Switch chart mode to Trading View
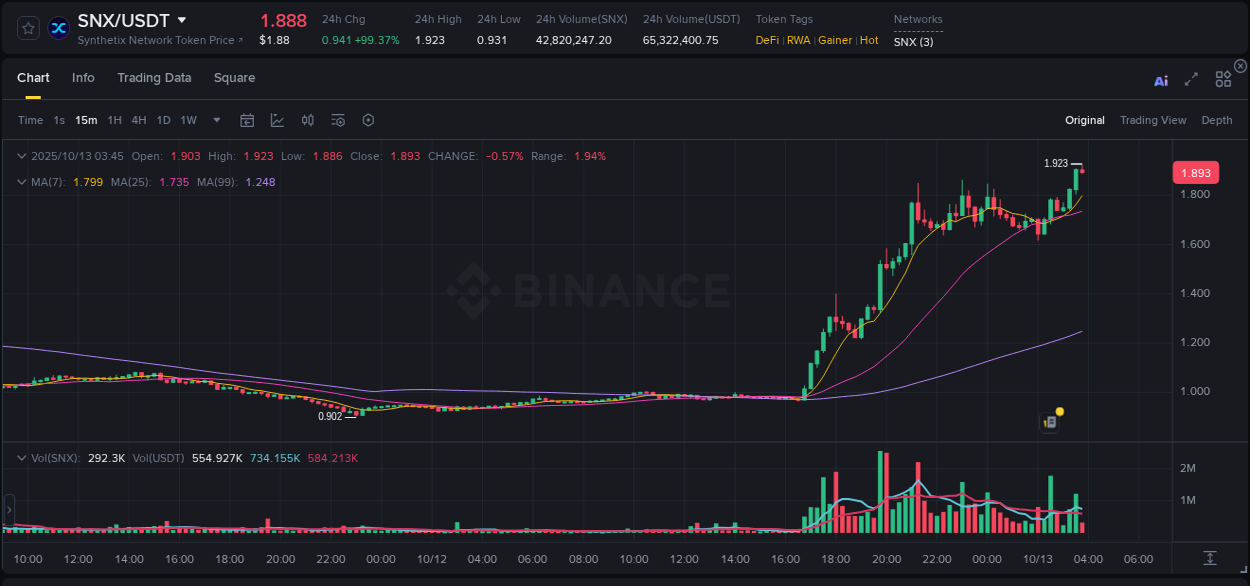Image resolution: width=1250 pixels, height=586 pixels. 1153,120
